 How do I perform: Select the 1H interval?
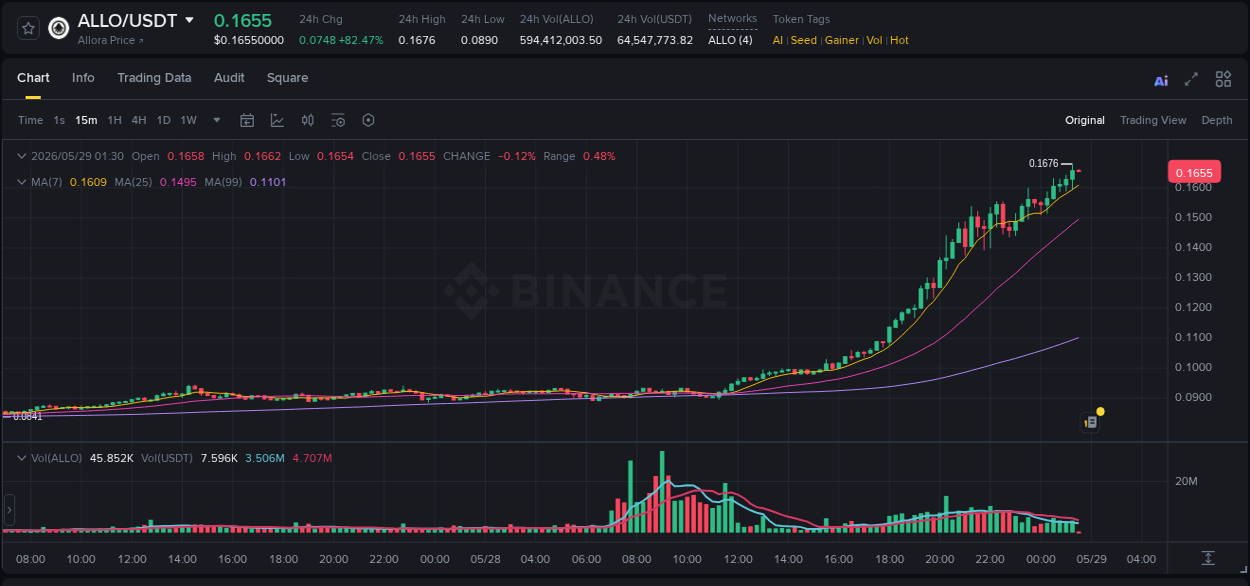[114, 120]
